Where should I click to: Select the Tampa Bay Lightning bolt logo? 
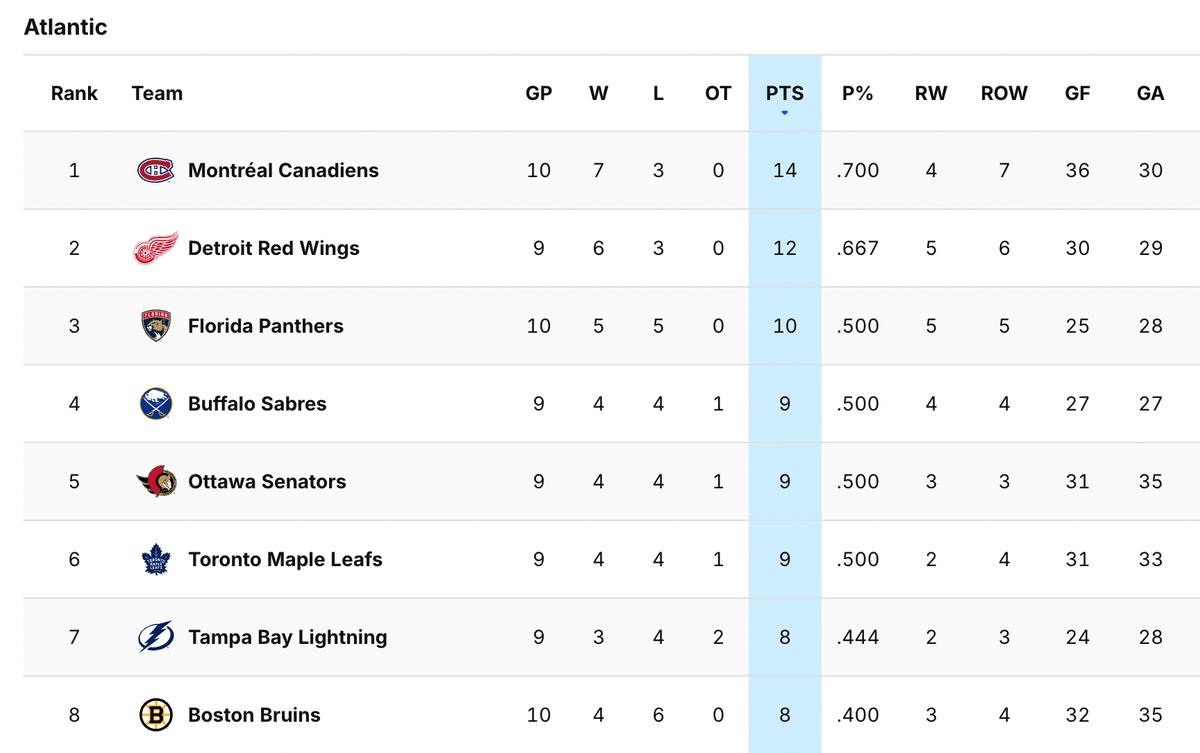[155, 636]
